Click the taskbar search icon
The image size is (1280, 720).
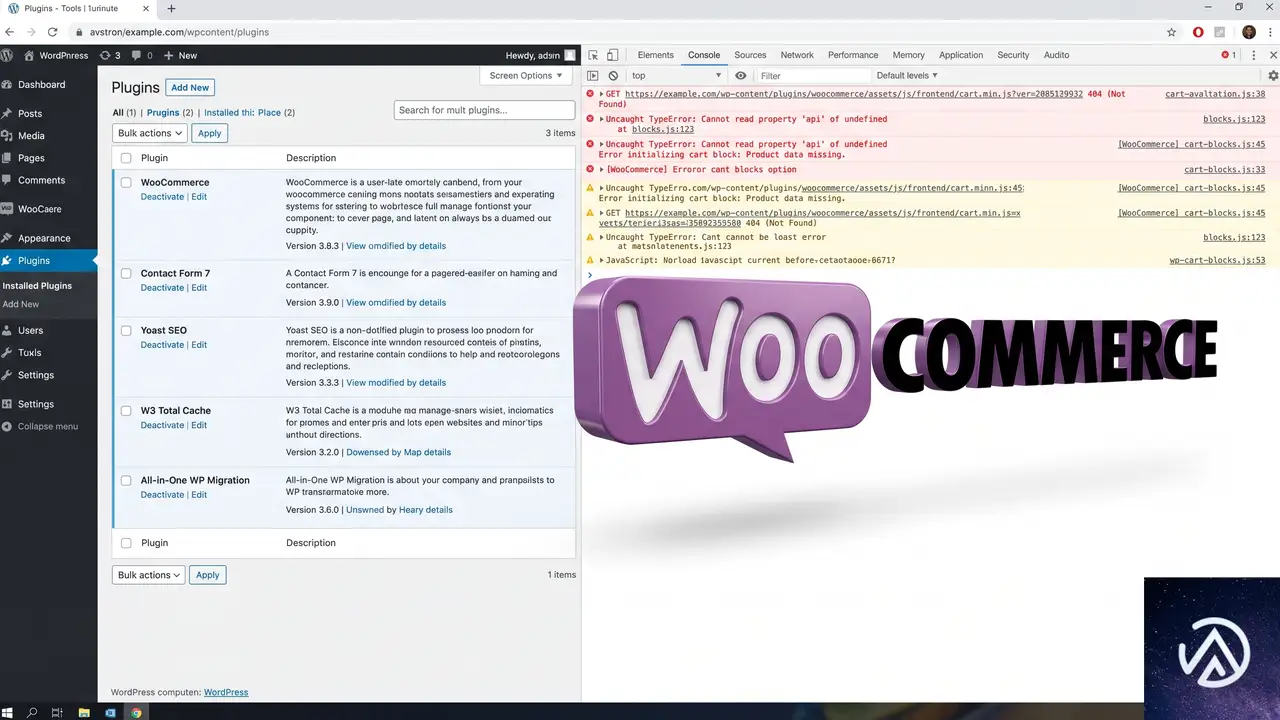[x=33, y=713]
